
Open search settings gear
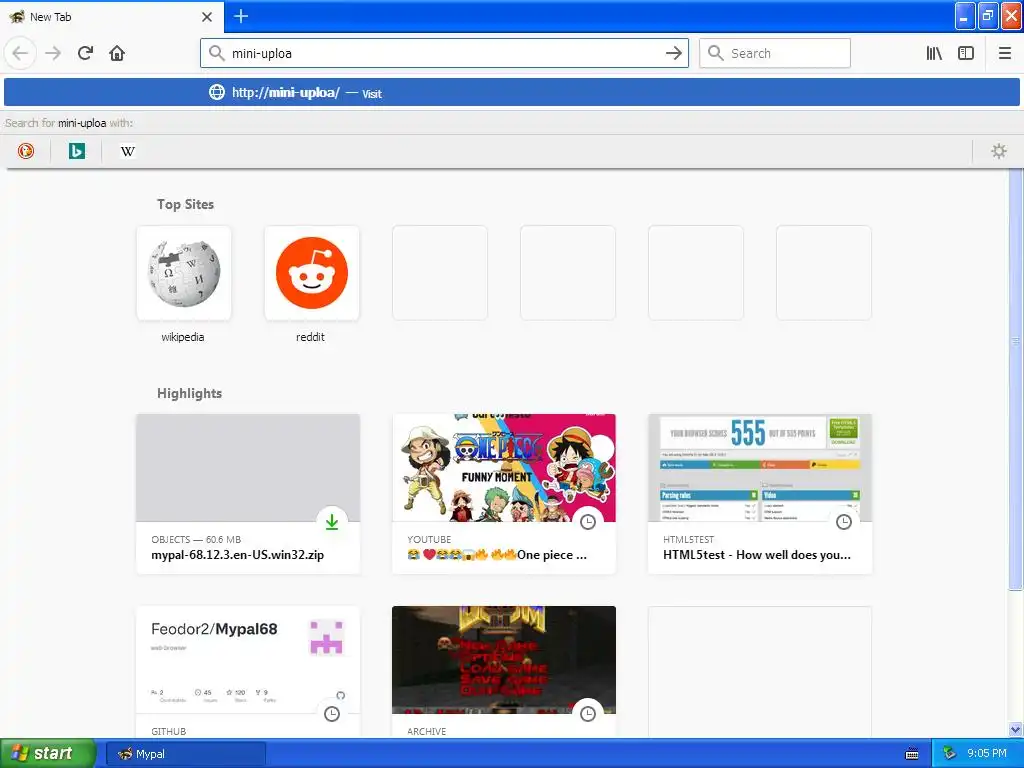click(999, 152)
